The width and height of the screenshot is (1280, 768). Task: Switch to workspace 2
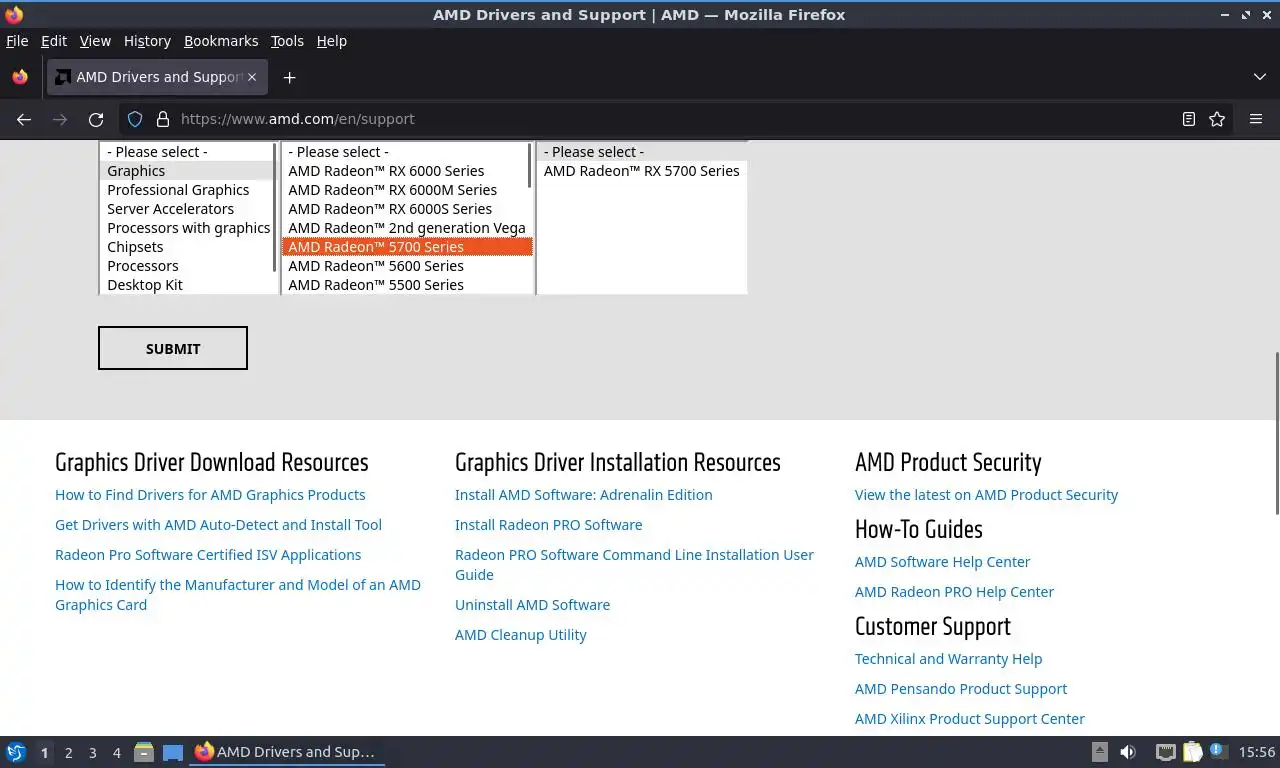click(x=68, y=753)
